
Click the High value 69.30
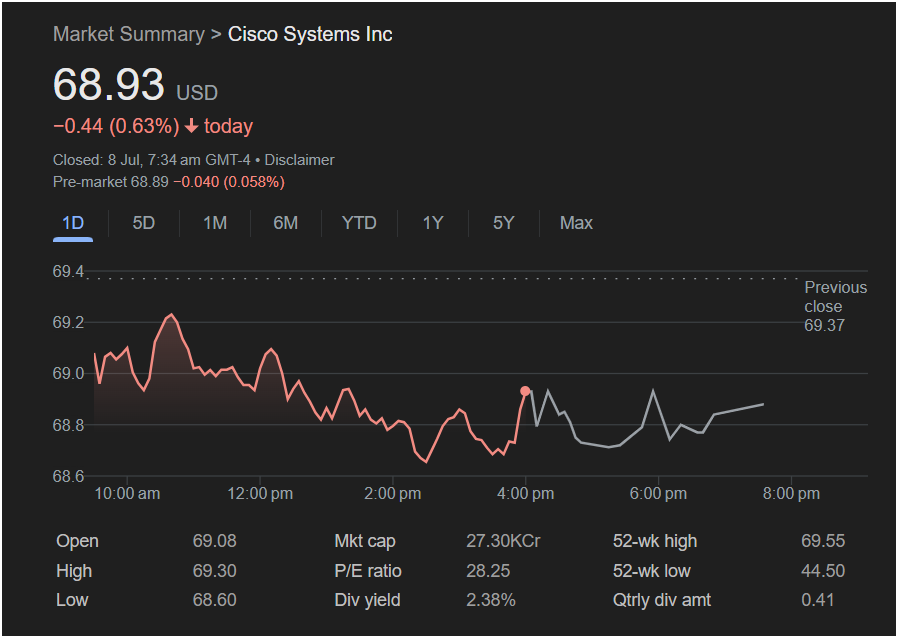pos(215,570)
